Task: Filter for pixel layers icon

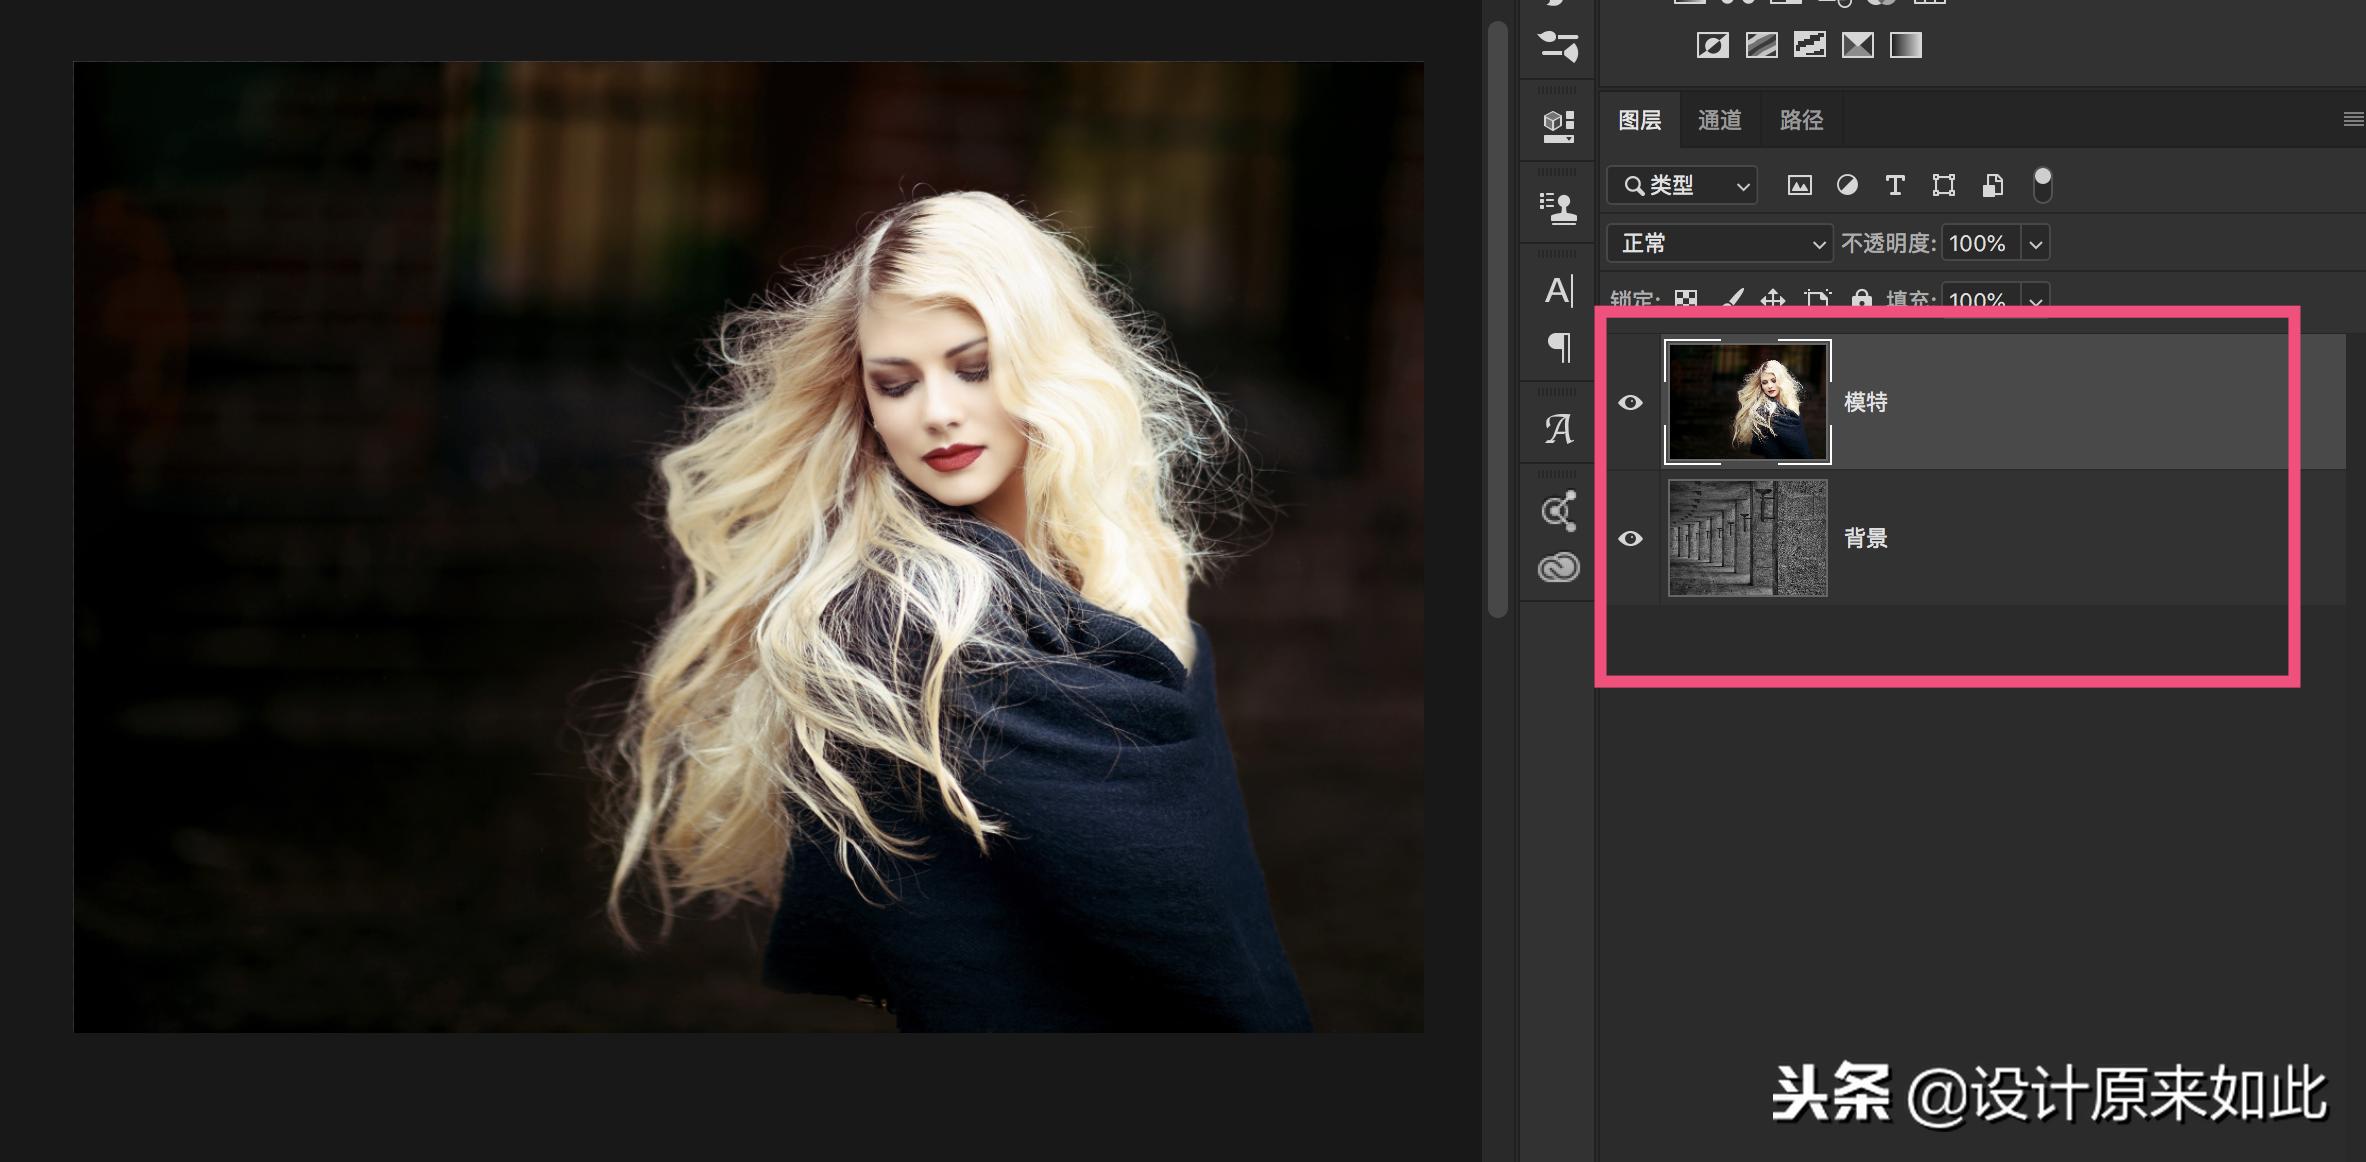Action: click(1799, 185)
